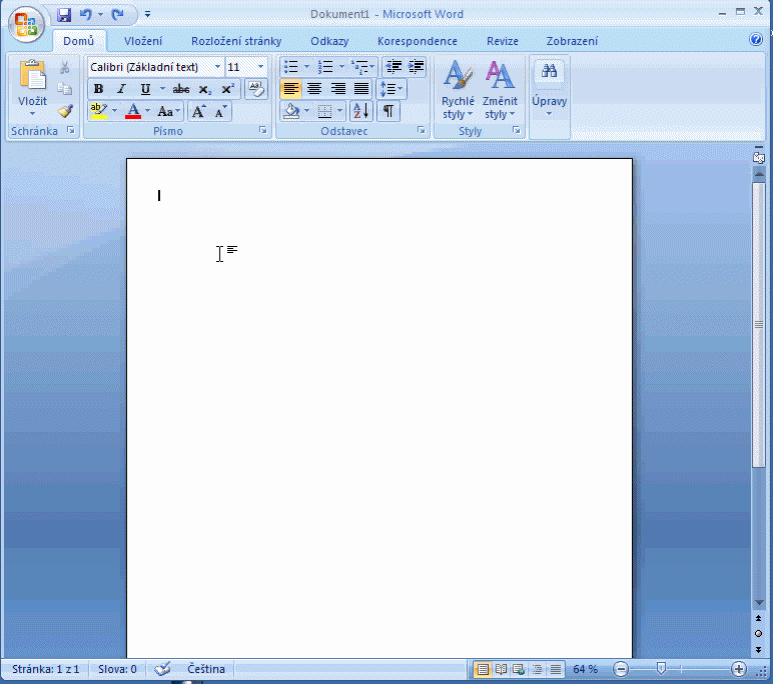Image resolution: width=773 pixels, height=685 pixels.
Task: Toggle Bold formatting
Action: click(x=99, y=89)
